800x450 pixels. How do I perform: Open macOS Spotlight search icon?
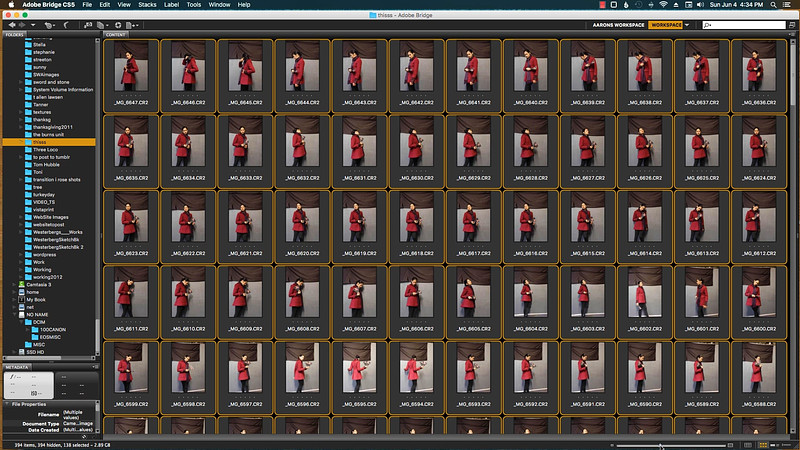tap(772, 5)
